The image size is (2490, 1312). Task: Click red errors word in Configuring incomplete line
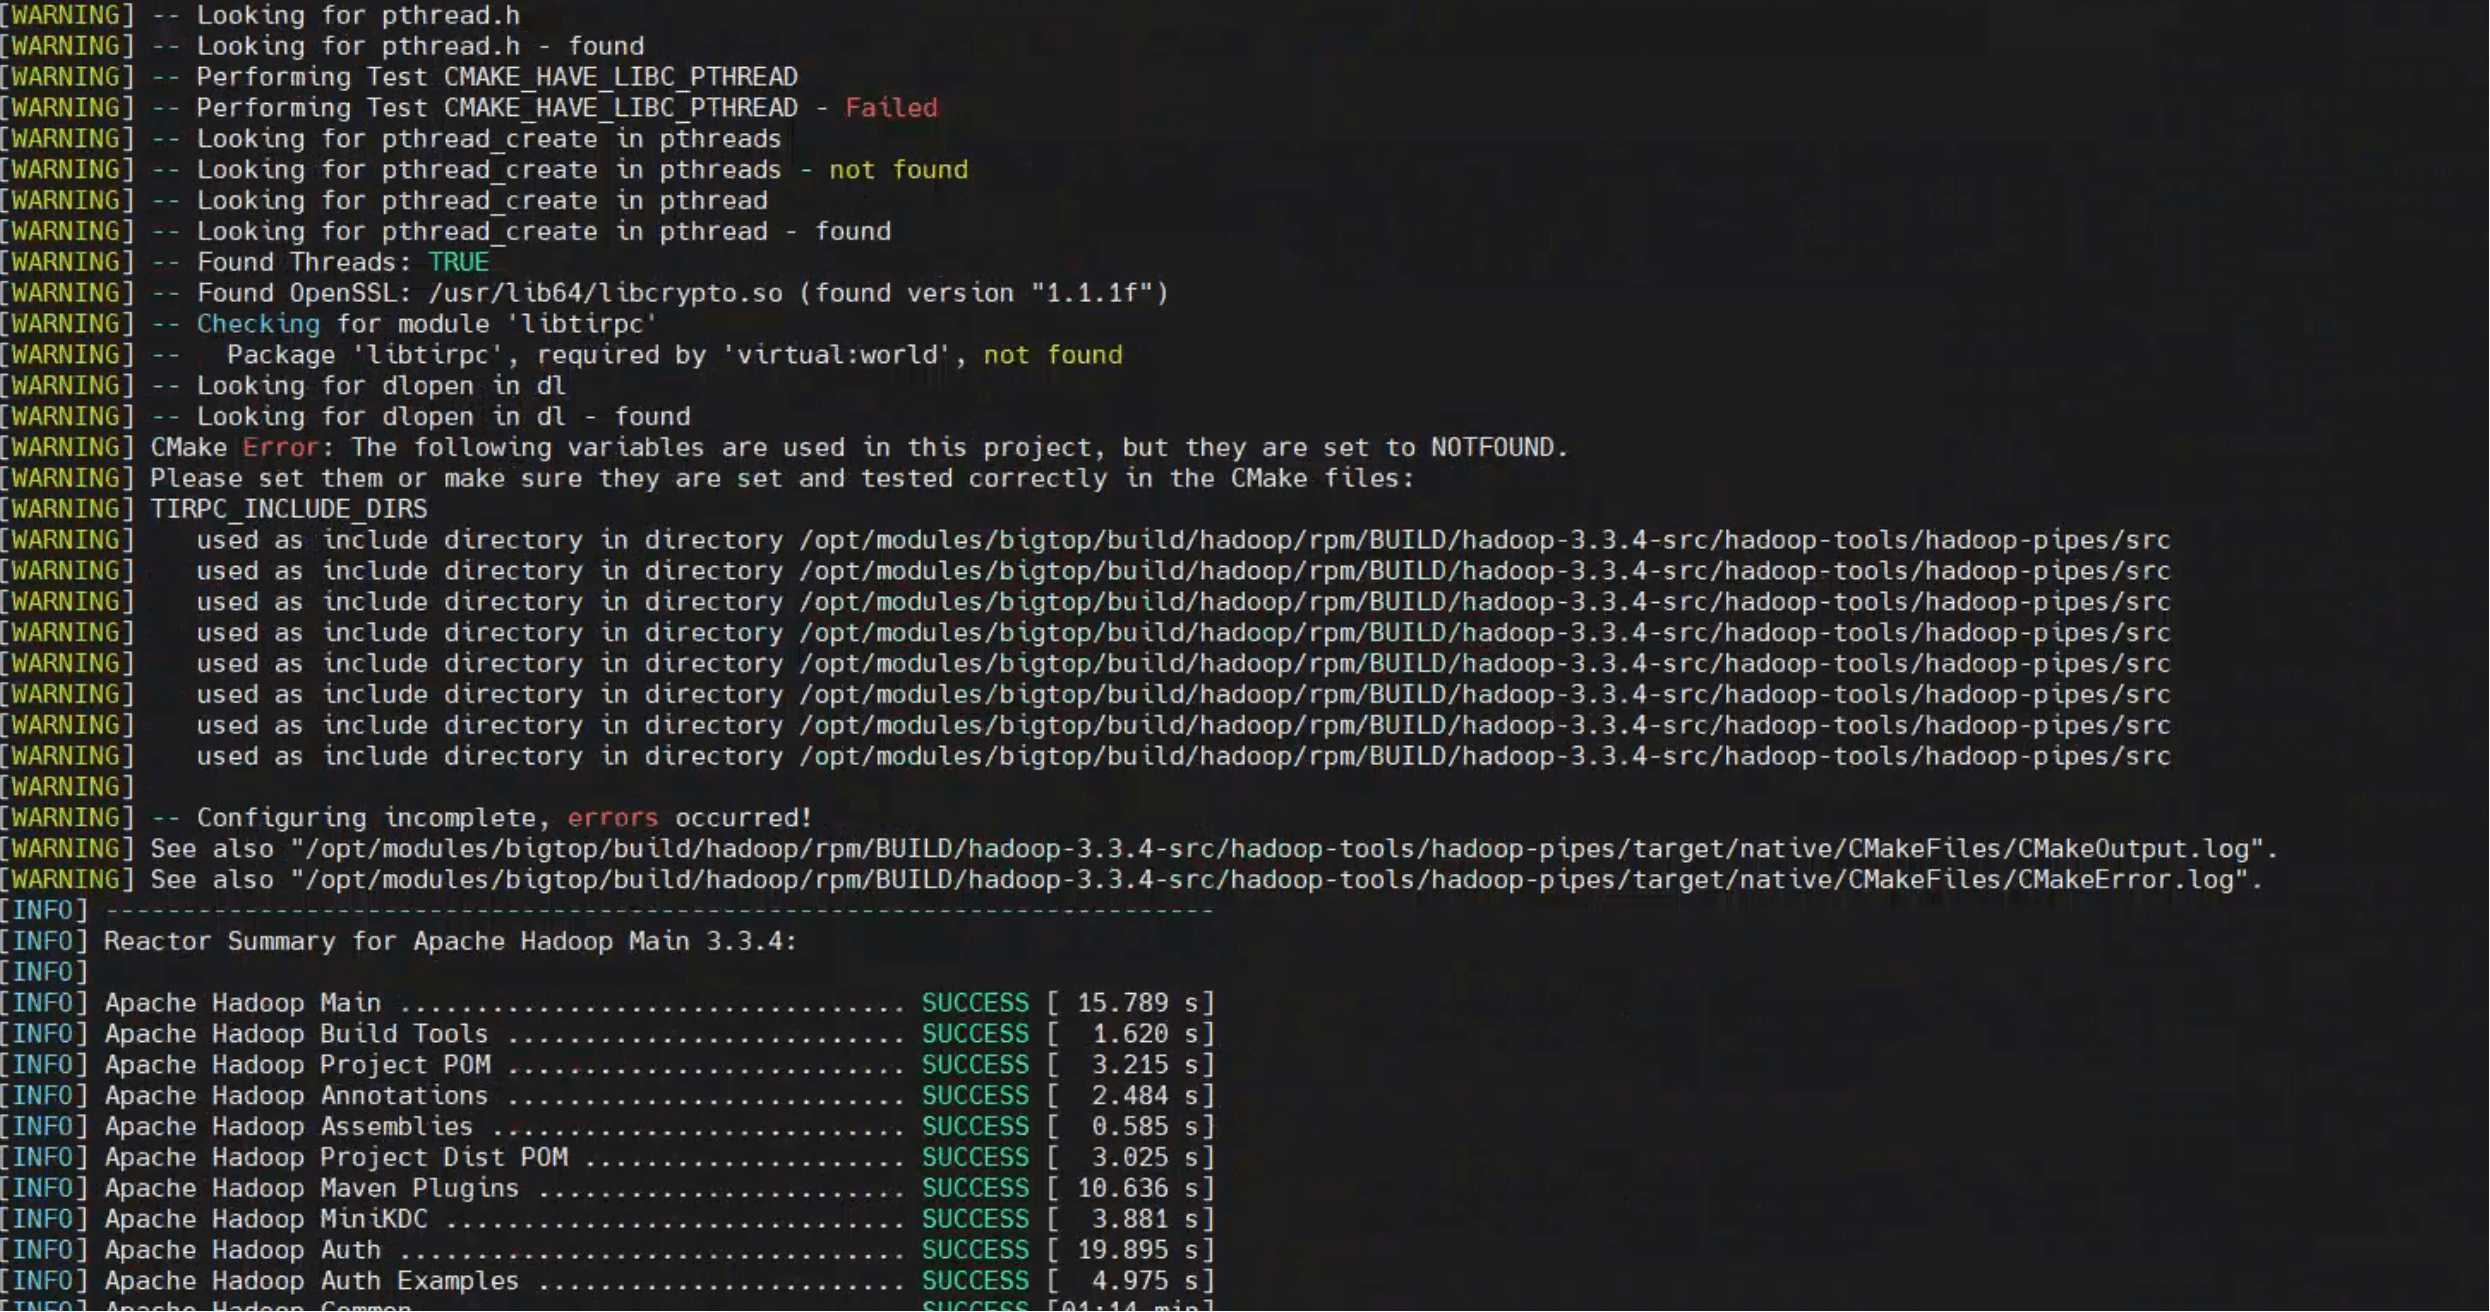(612, 818)
